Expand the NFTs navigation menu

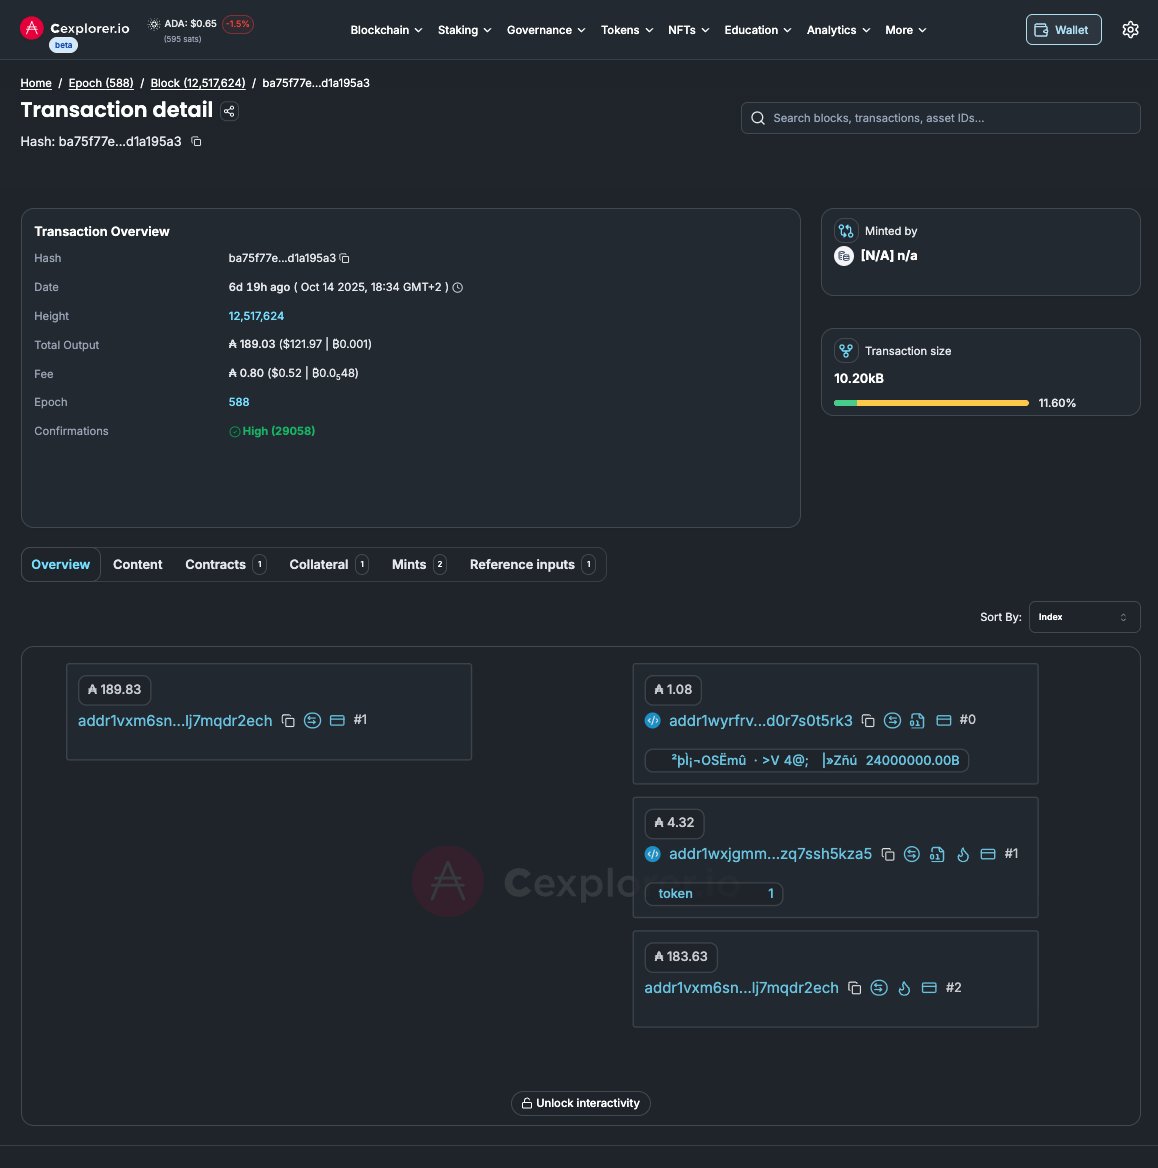tap(687, 29)
